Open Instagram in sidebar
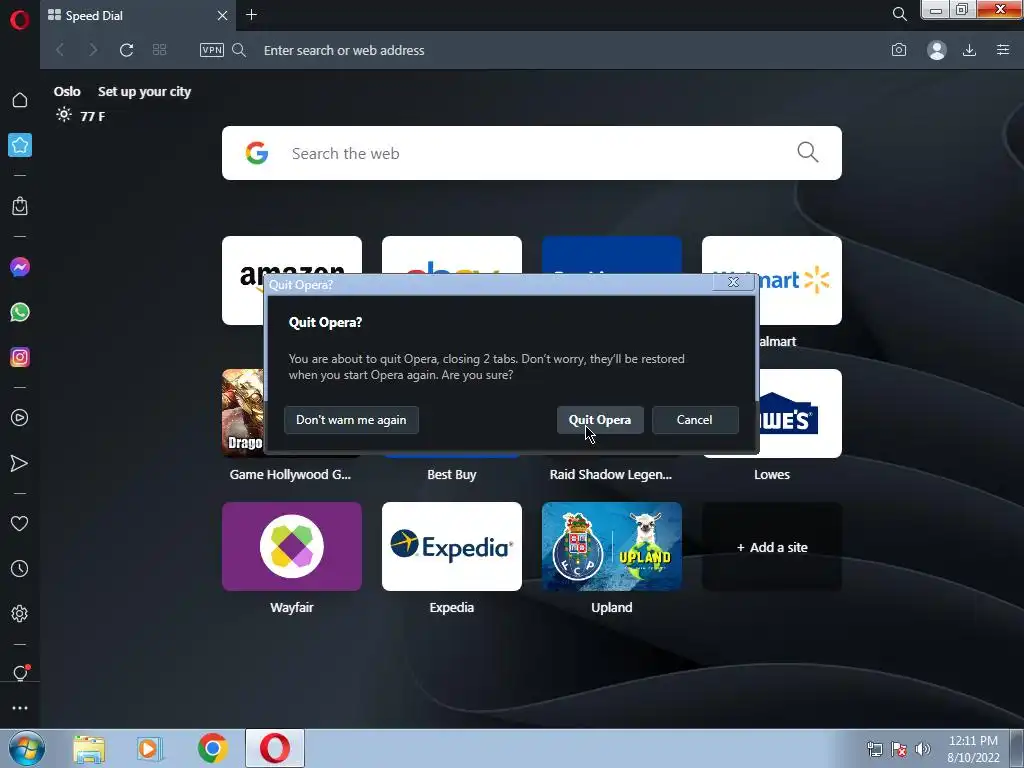The image size is (1024, 768). (x=20, y=357)
